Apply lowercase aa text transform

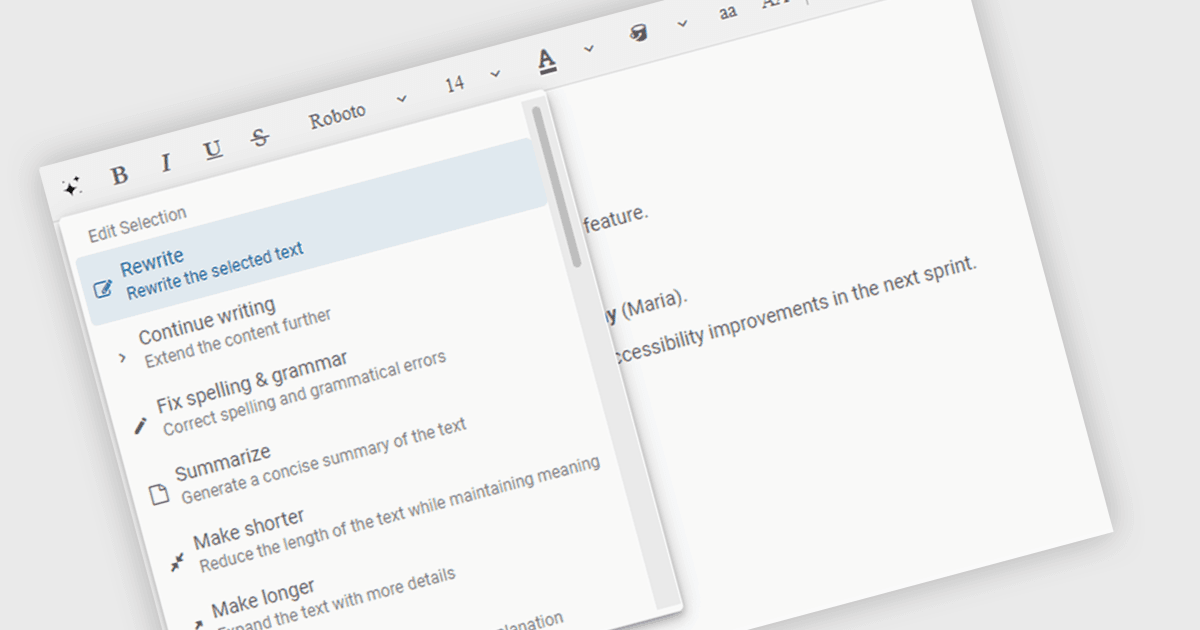point(728,13)
